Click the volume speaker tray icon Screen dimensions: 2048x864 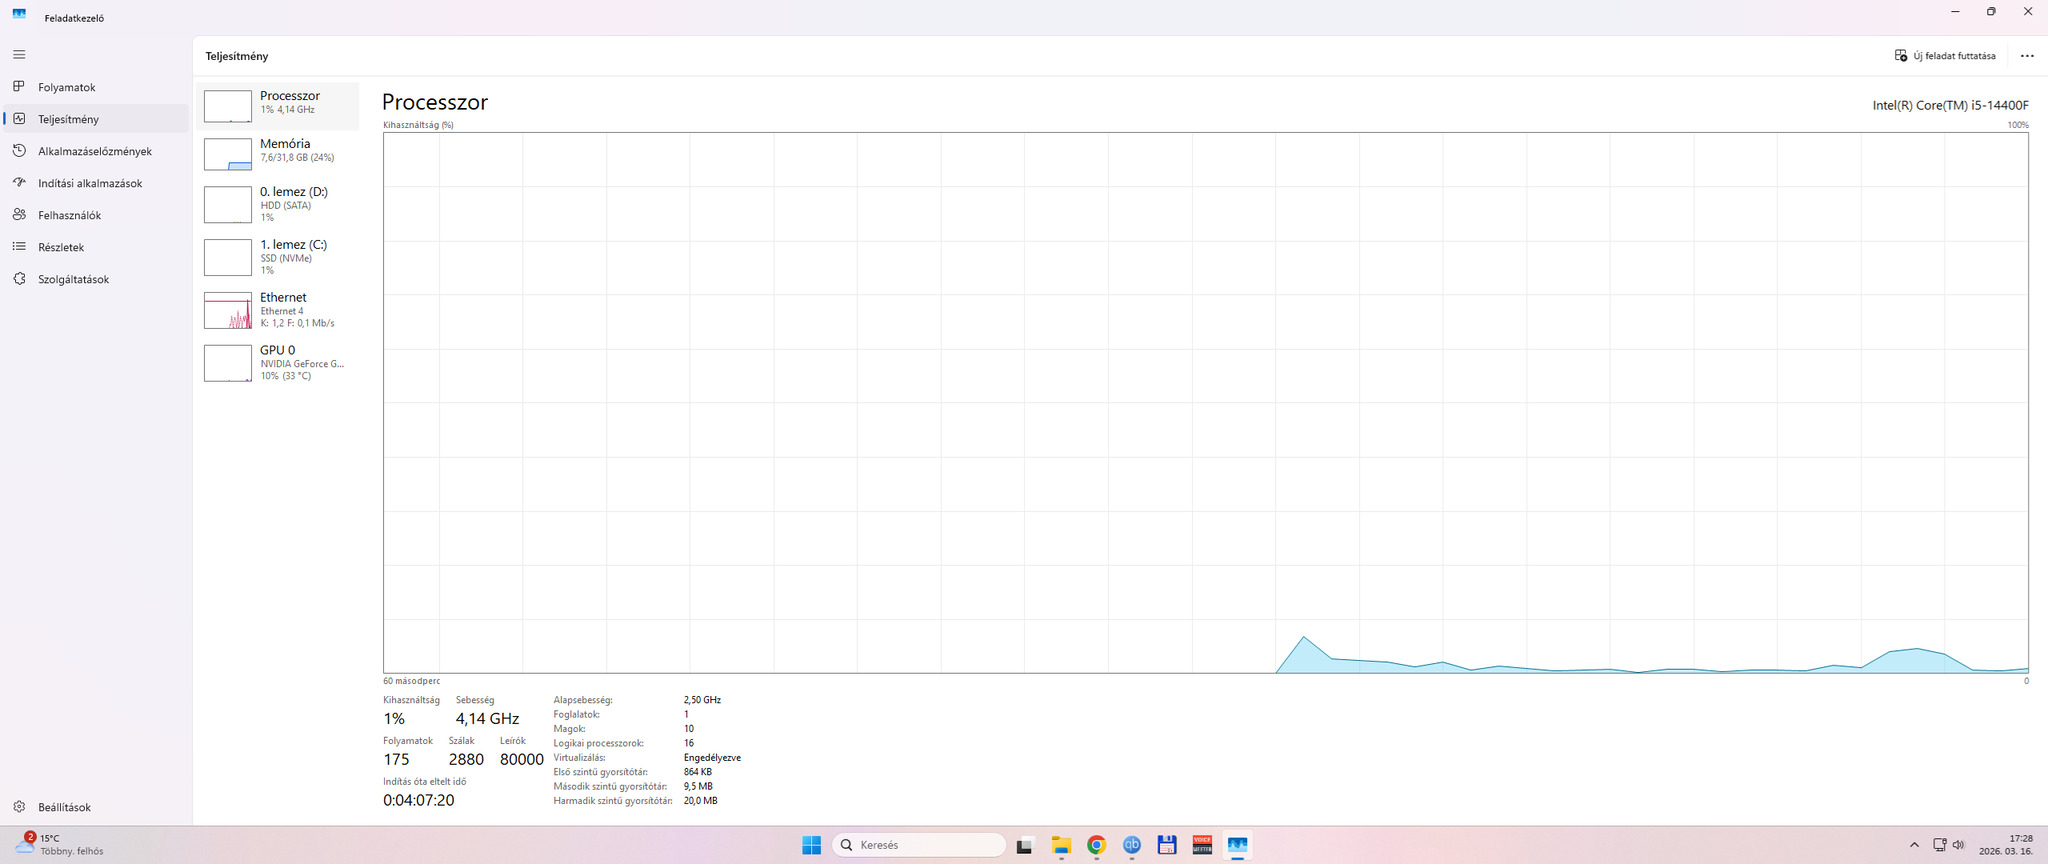(x=1958, y=845)
